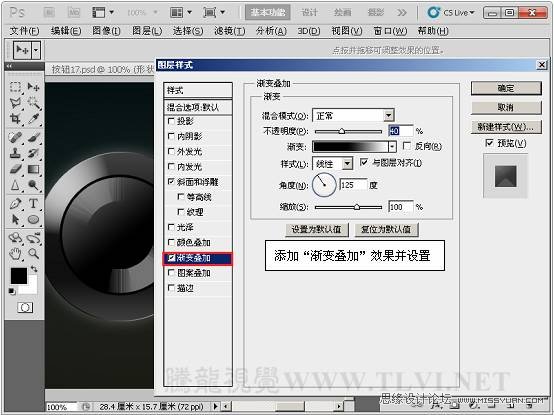Swap foreground and background colors icon

[x=34, y=269]
